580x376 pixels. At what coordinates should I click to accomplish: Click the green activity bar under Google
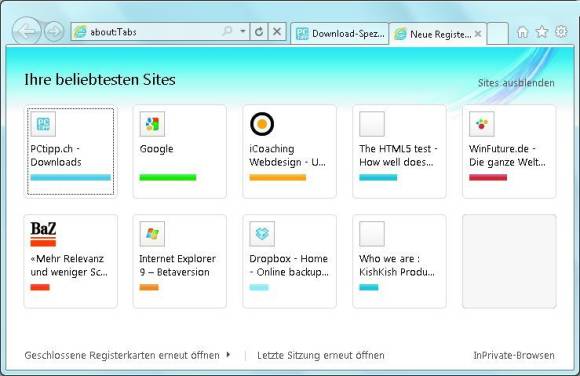coord(168,178)
